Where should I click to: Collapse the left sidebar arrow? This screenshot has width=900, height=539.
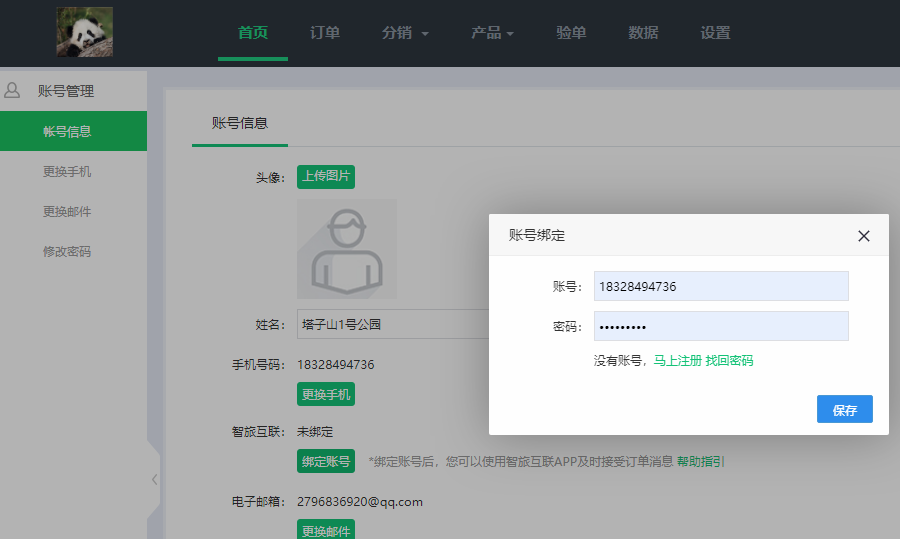154,479
